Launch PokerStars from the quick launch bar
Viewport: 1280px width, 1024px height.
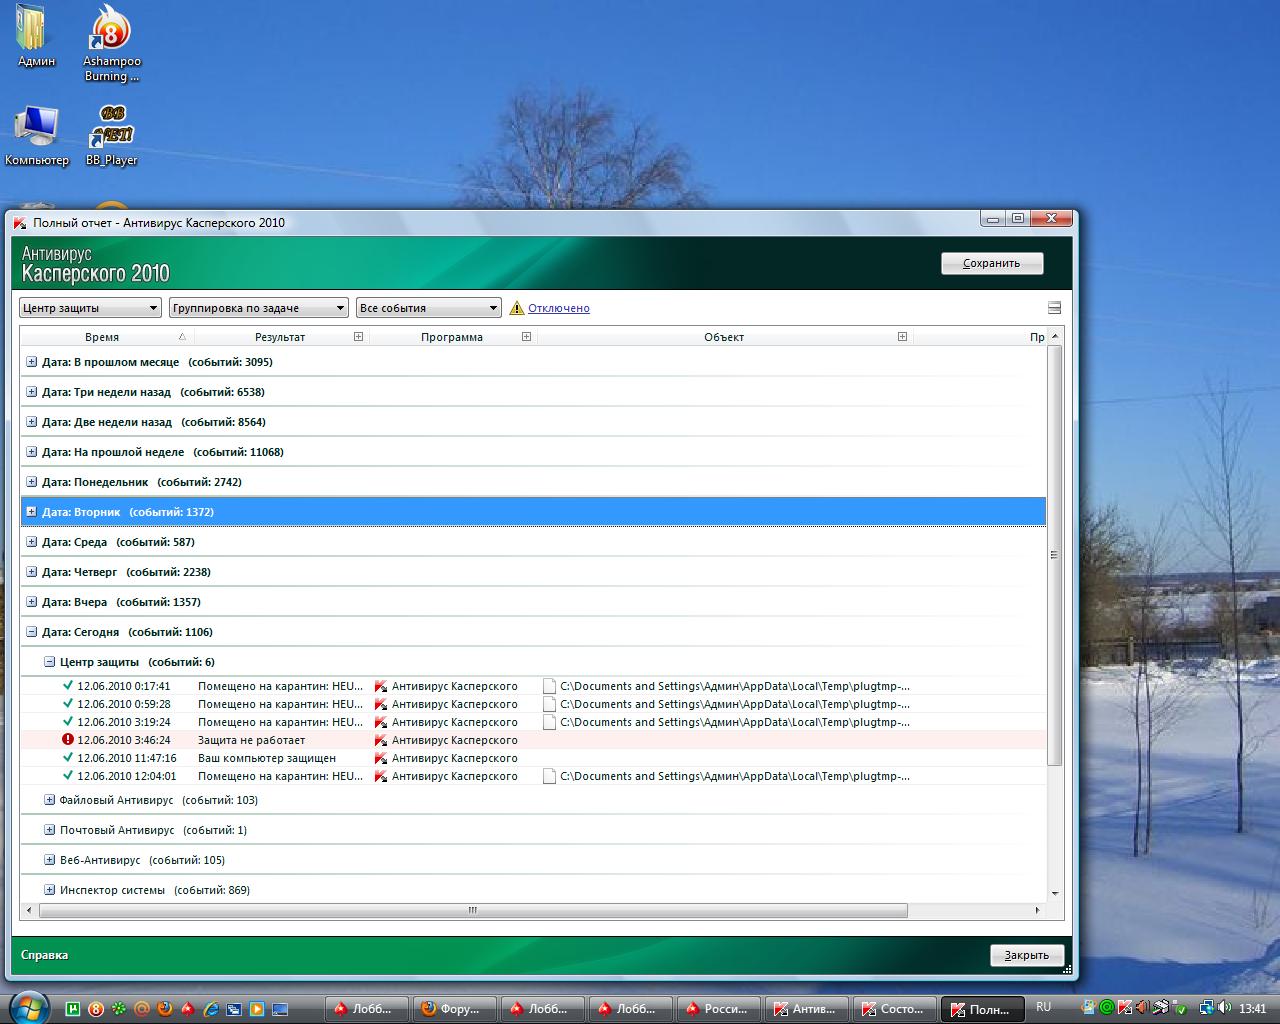coord(187,1009)
